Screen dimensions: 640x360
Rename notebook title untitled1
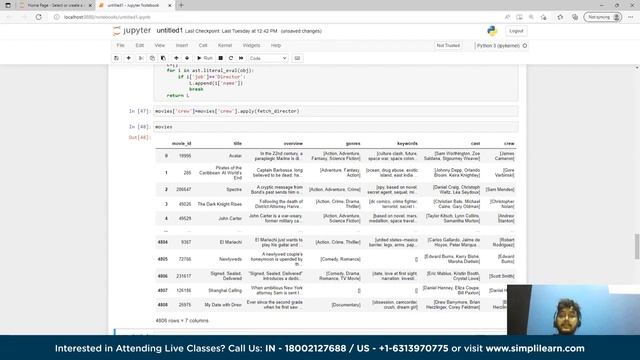pos(169,31)
